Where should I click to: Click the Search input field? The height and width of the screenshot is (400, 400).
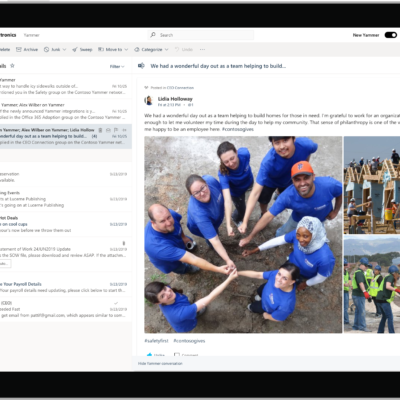[x=201, y=35]
